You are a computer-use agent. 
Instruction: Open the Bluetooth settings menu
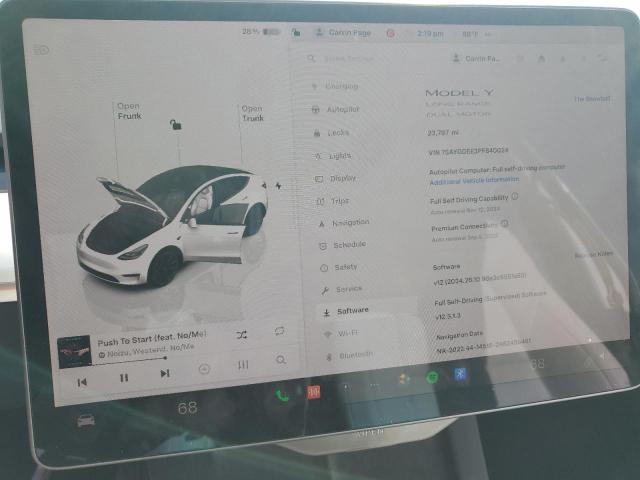click(349, 356)
